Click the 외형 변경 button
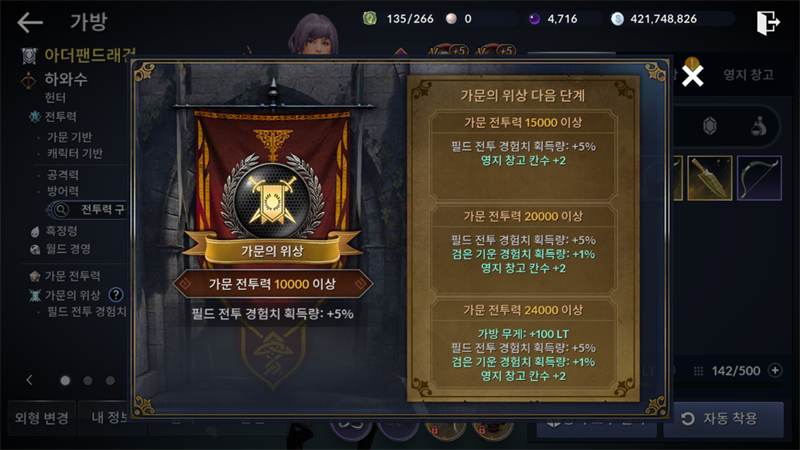This screenshot has height=450, width=800. pos(42,418)
